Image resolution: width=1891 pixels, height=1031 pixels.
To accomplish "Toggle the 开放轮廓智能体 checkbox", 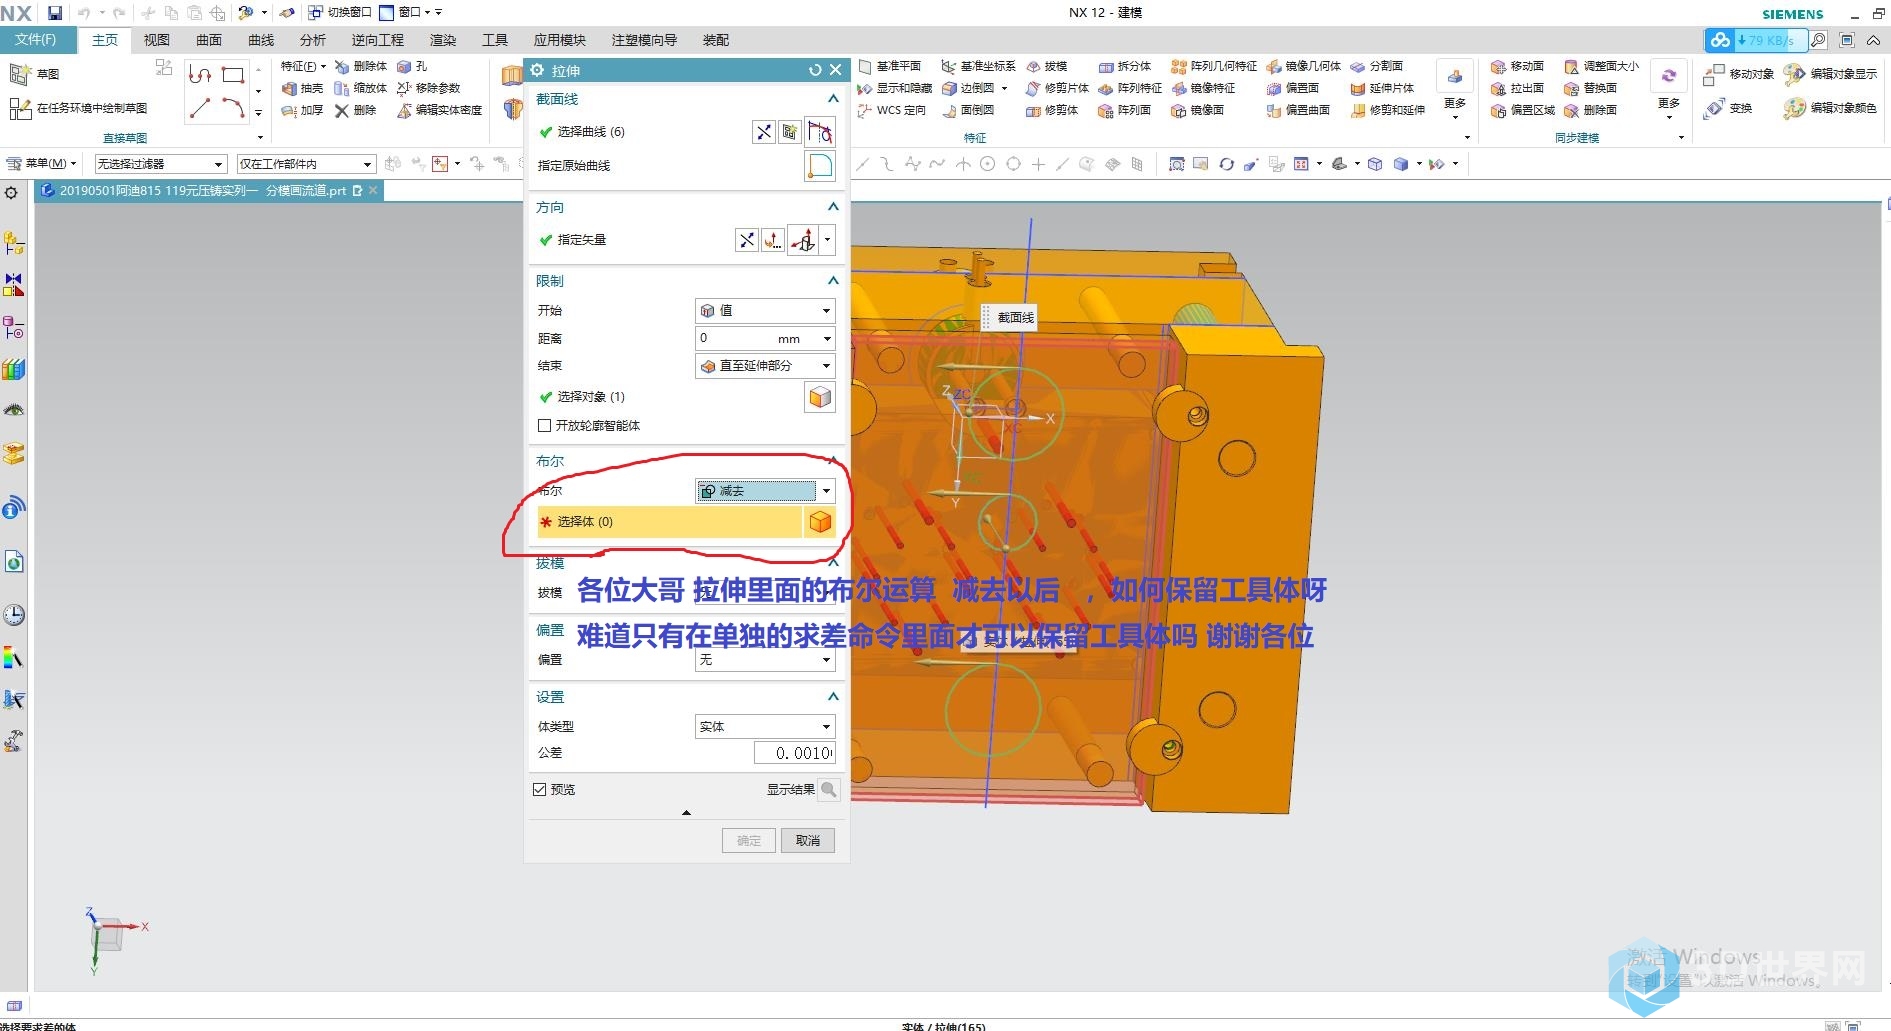I will pos(545,426).
